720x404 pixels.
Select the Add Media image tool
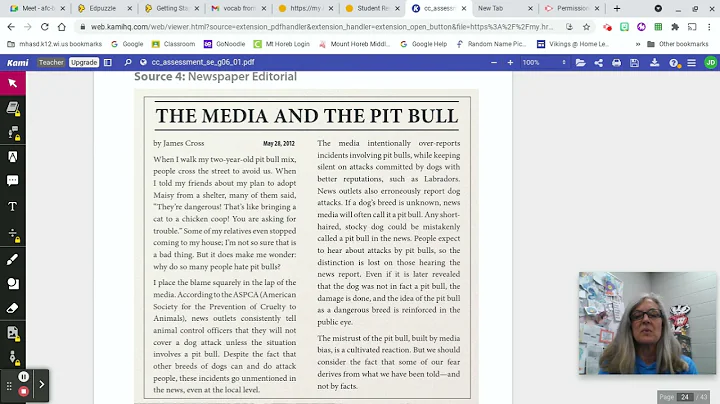point(12,333)
